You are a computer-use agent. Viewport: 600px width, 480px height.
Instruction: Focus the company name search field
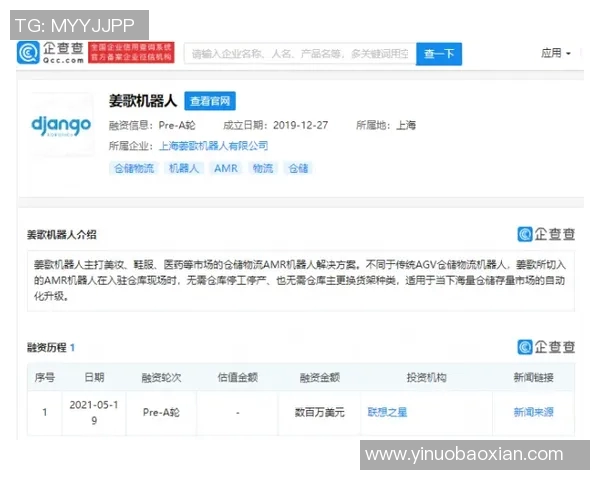point(300,54)
